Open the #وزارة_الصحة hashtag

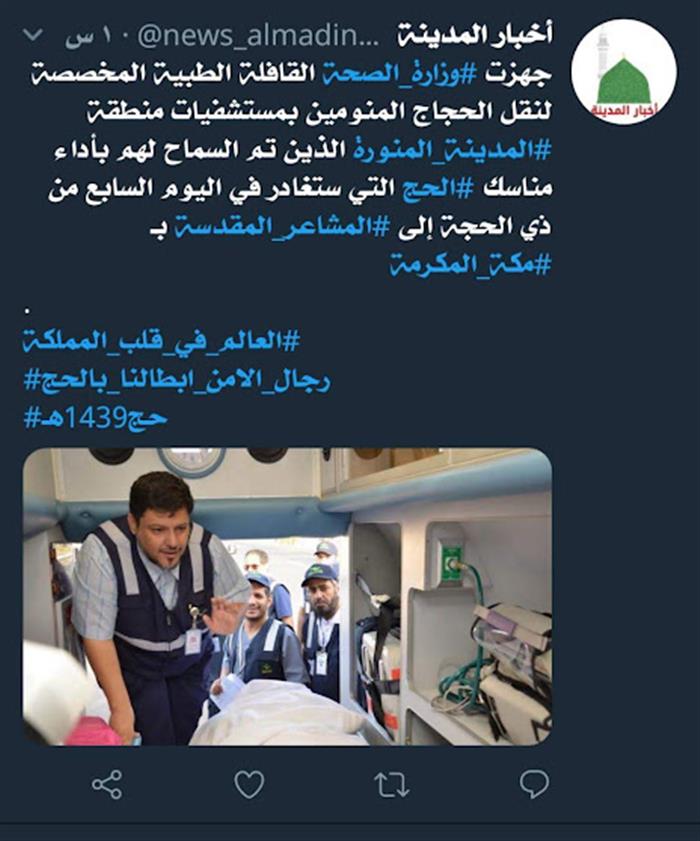[x=399, y=73]
